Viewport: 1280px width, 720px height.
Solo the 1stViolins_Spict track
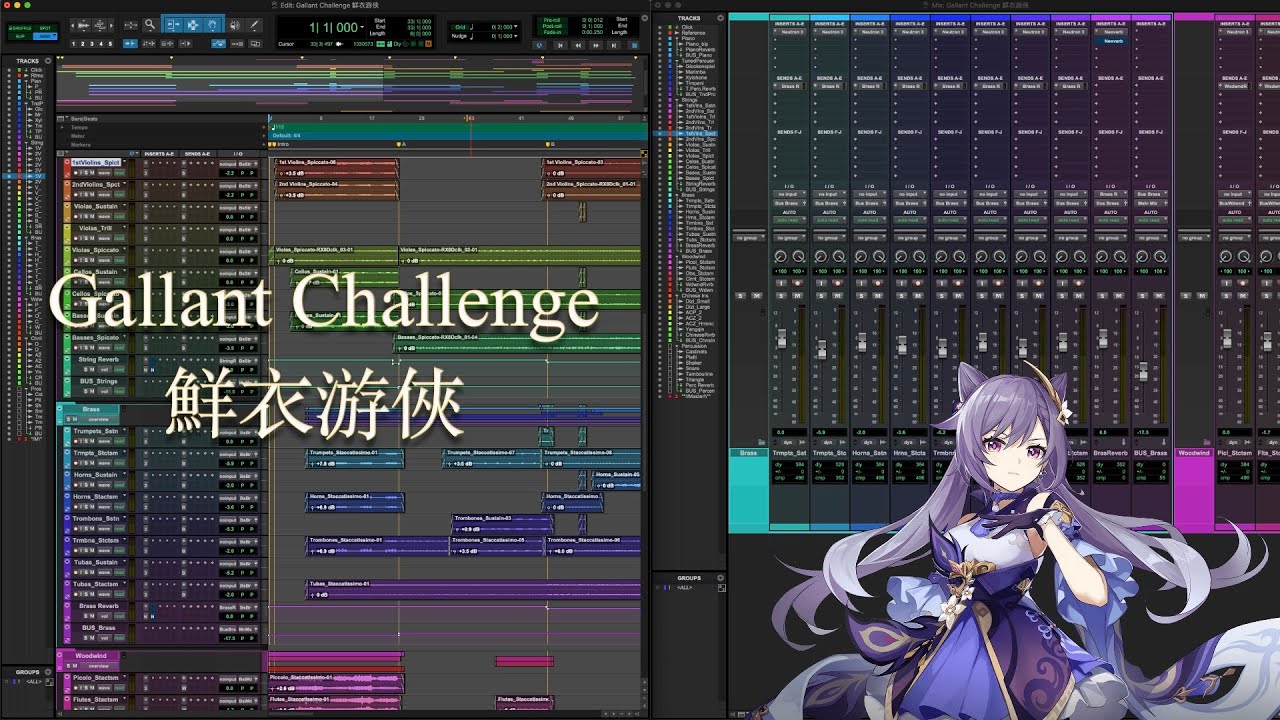pos(86,172)
